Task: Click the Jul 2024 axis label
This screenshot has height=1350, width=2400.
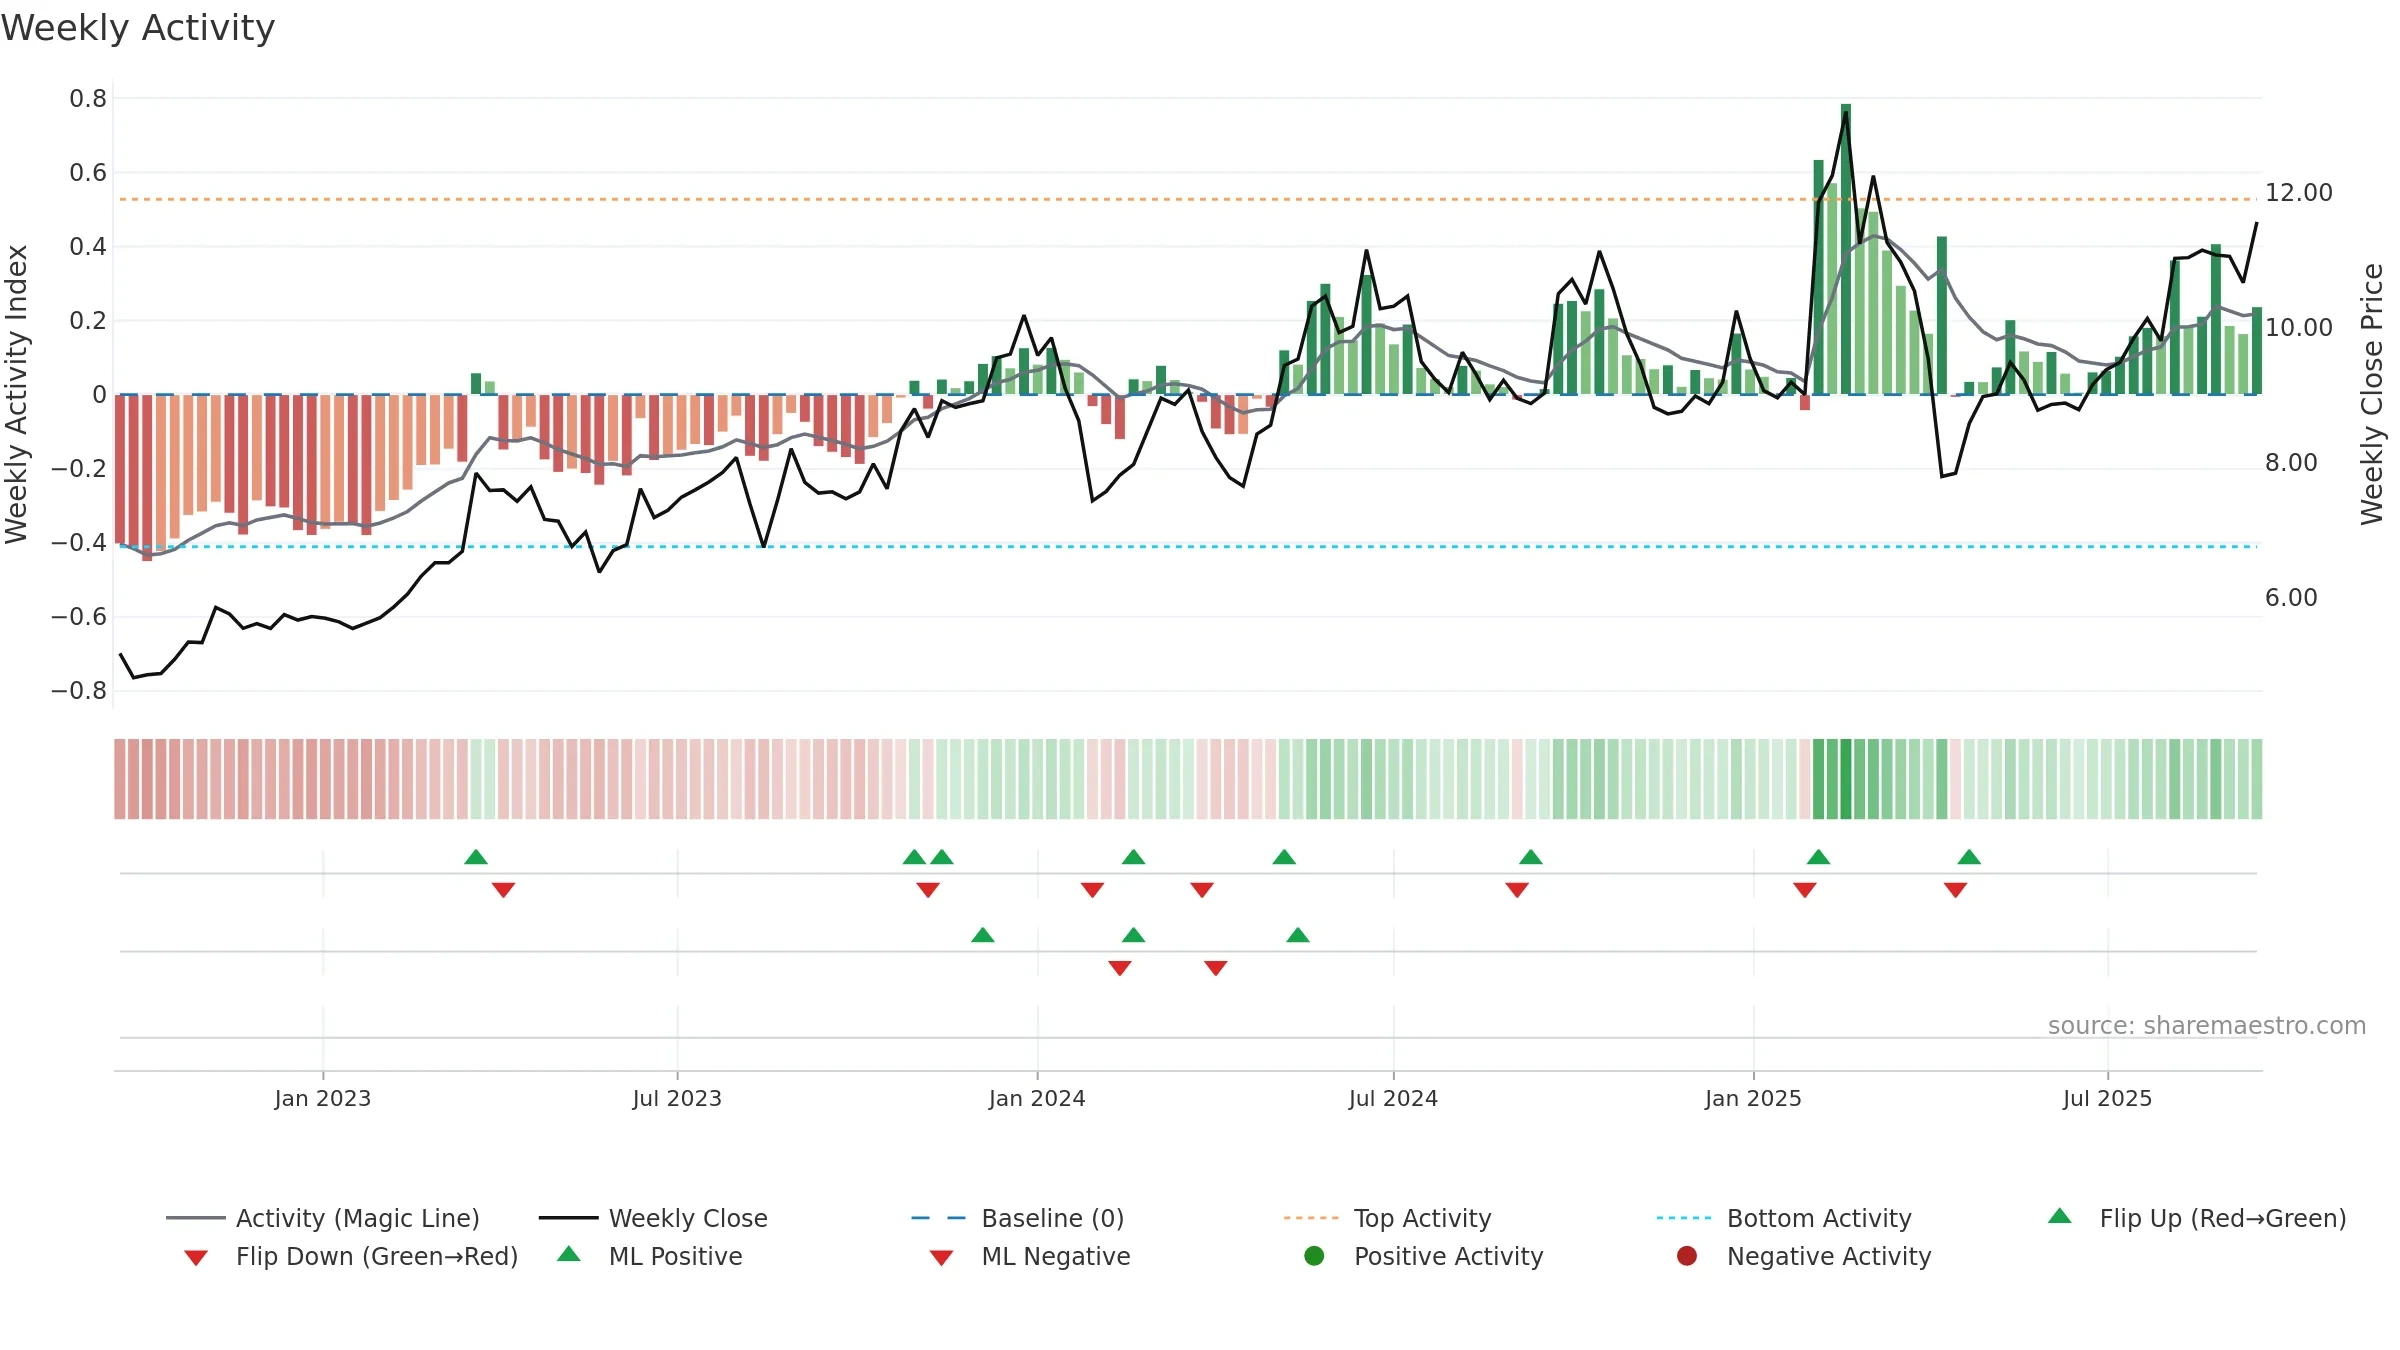Action: click(1393, 1098)
